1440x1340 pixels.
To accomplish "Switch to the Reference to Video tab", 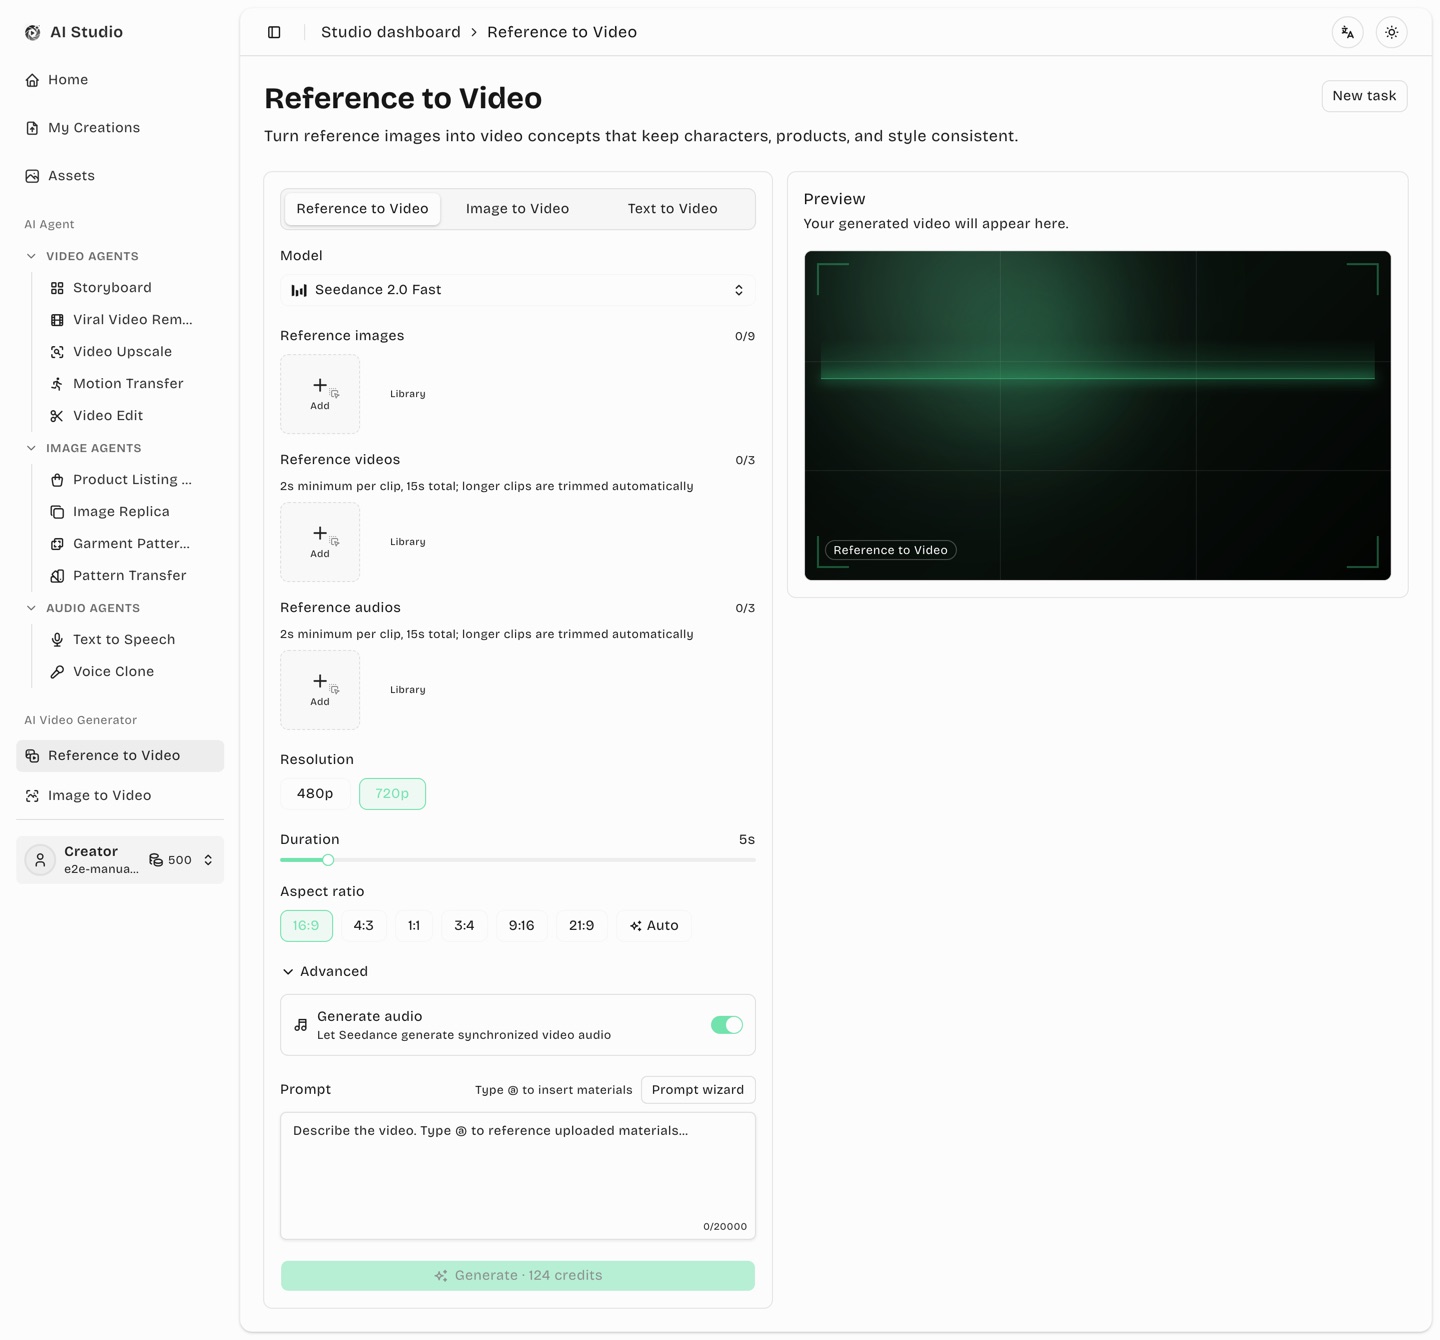I will tap(362, 209).
